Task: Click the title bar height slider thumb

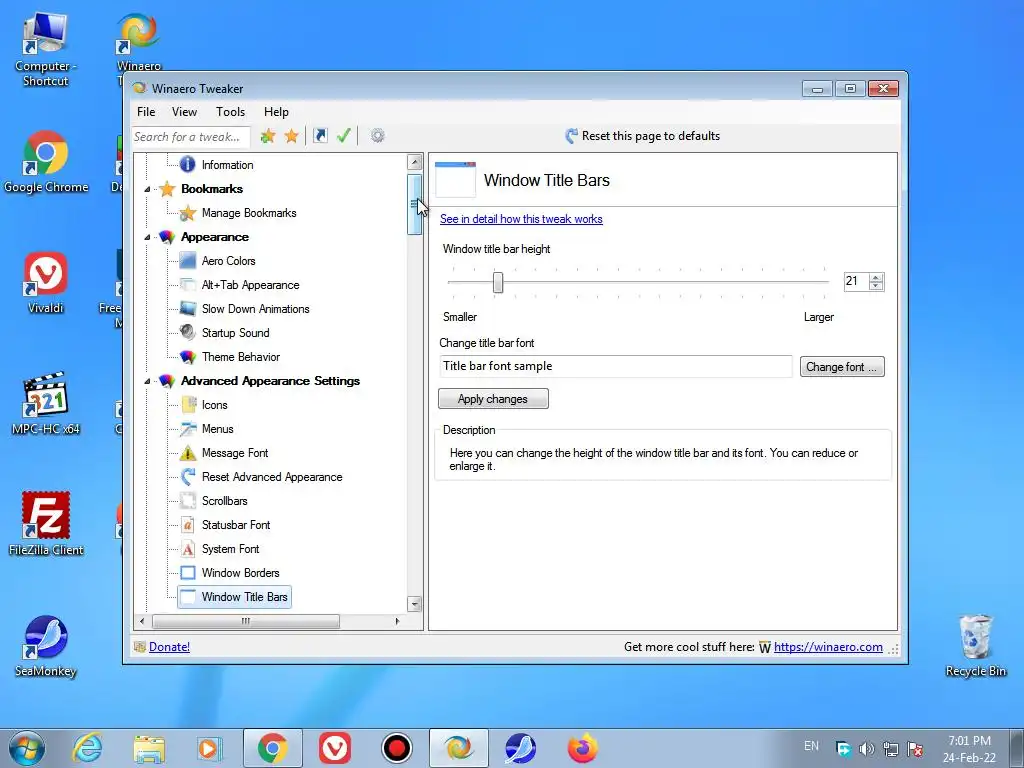Action: (x=498, y=283)
